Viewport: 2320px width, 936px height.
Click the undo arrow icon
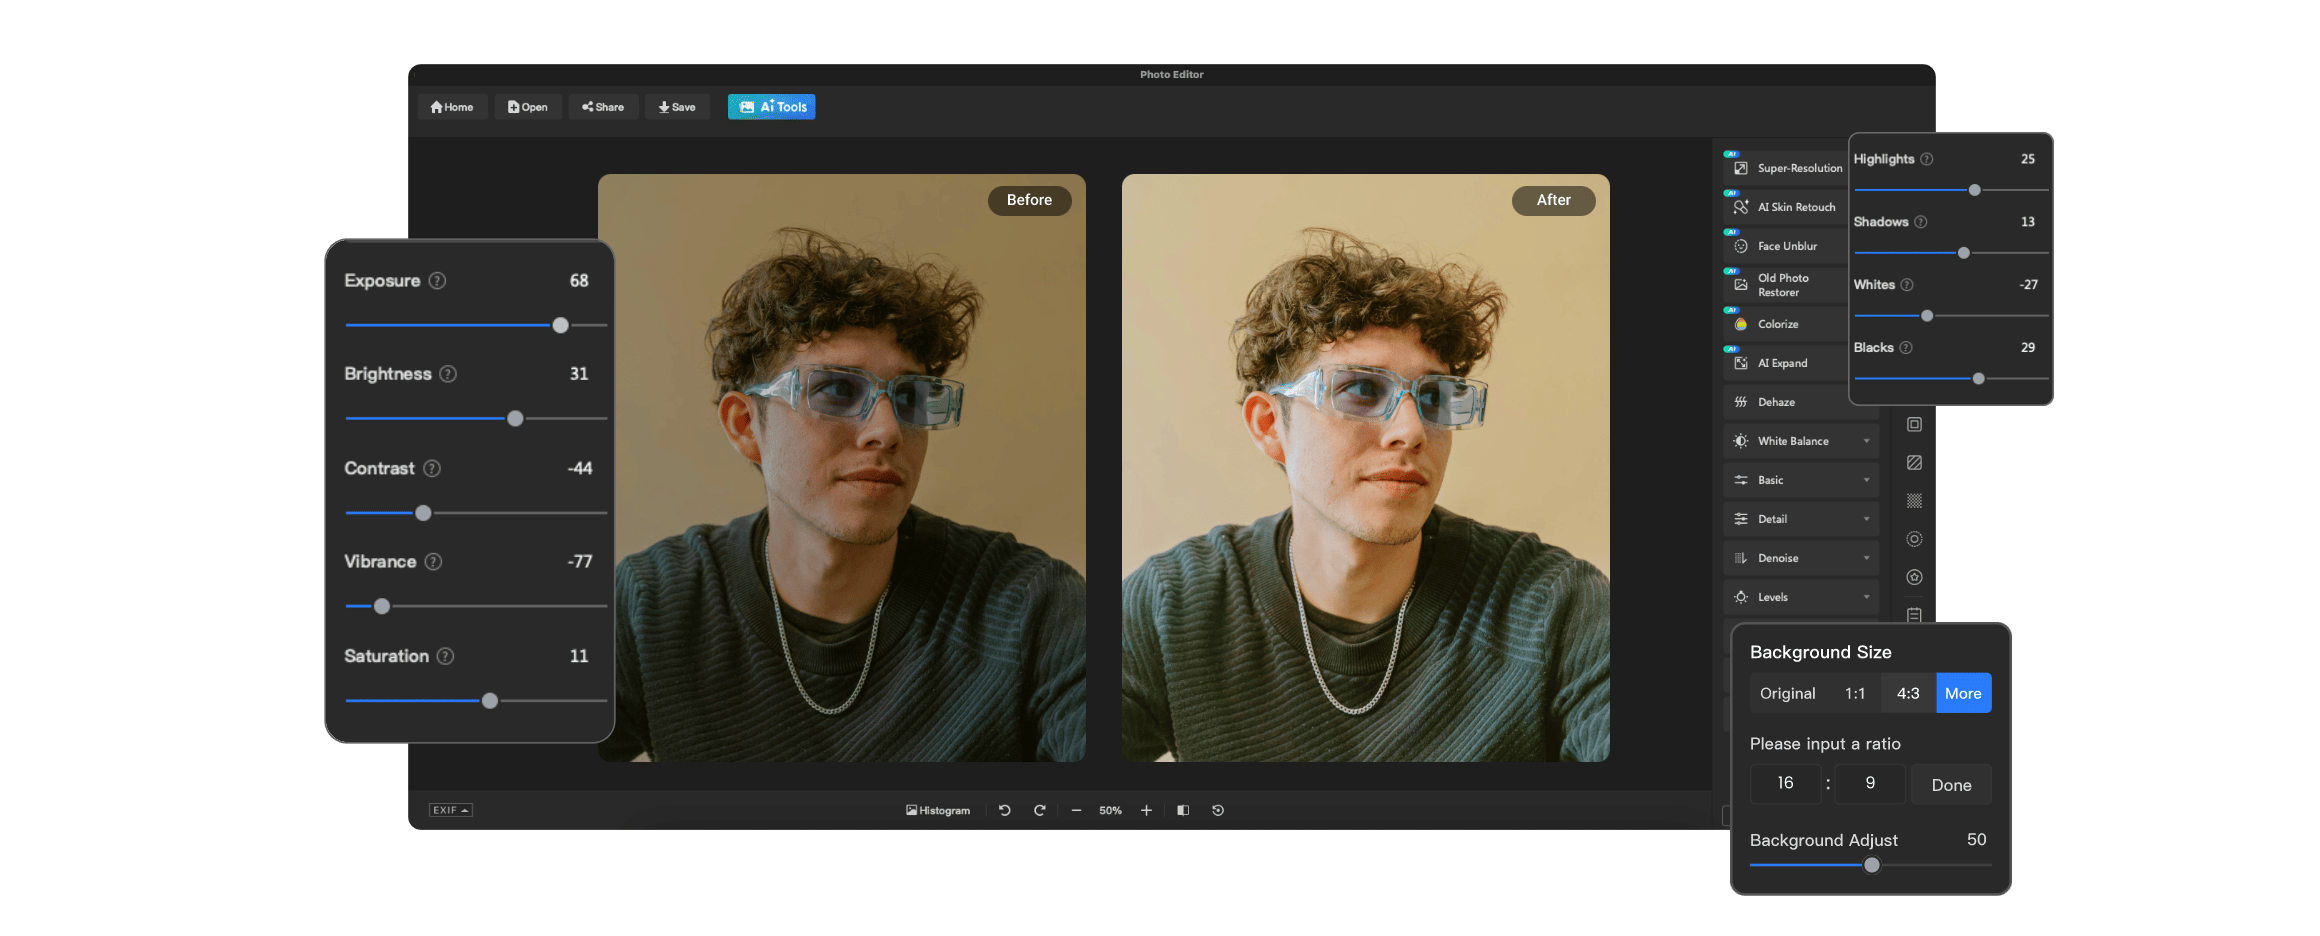[x=1004, y=810]
